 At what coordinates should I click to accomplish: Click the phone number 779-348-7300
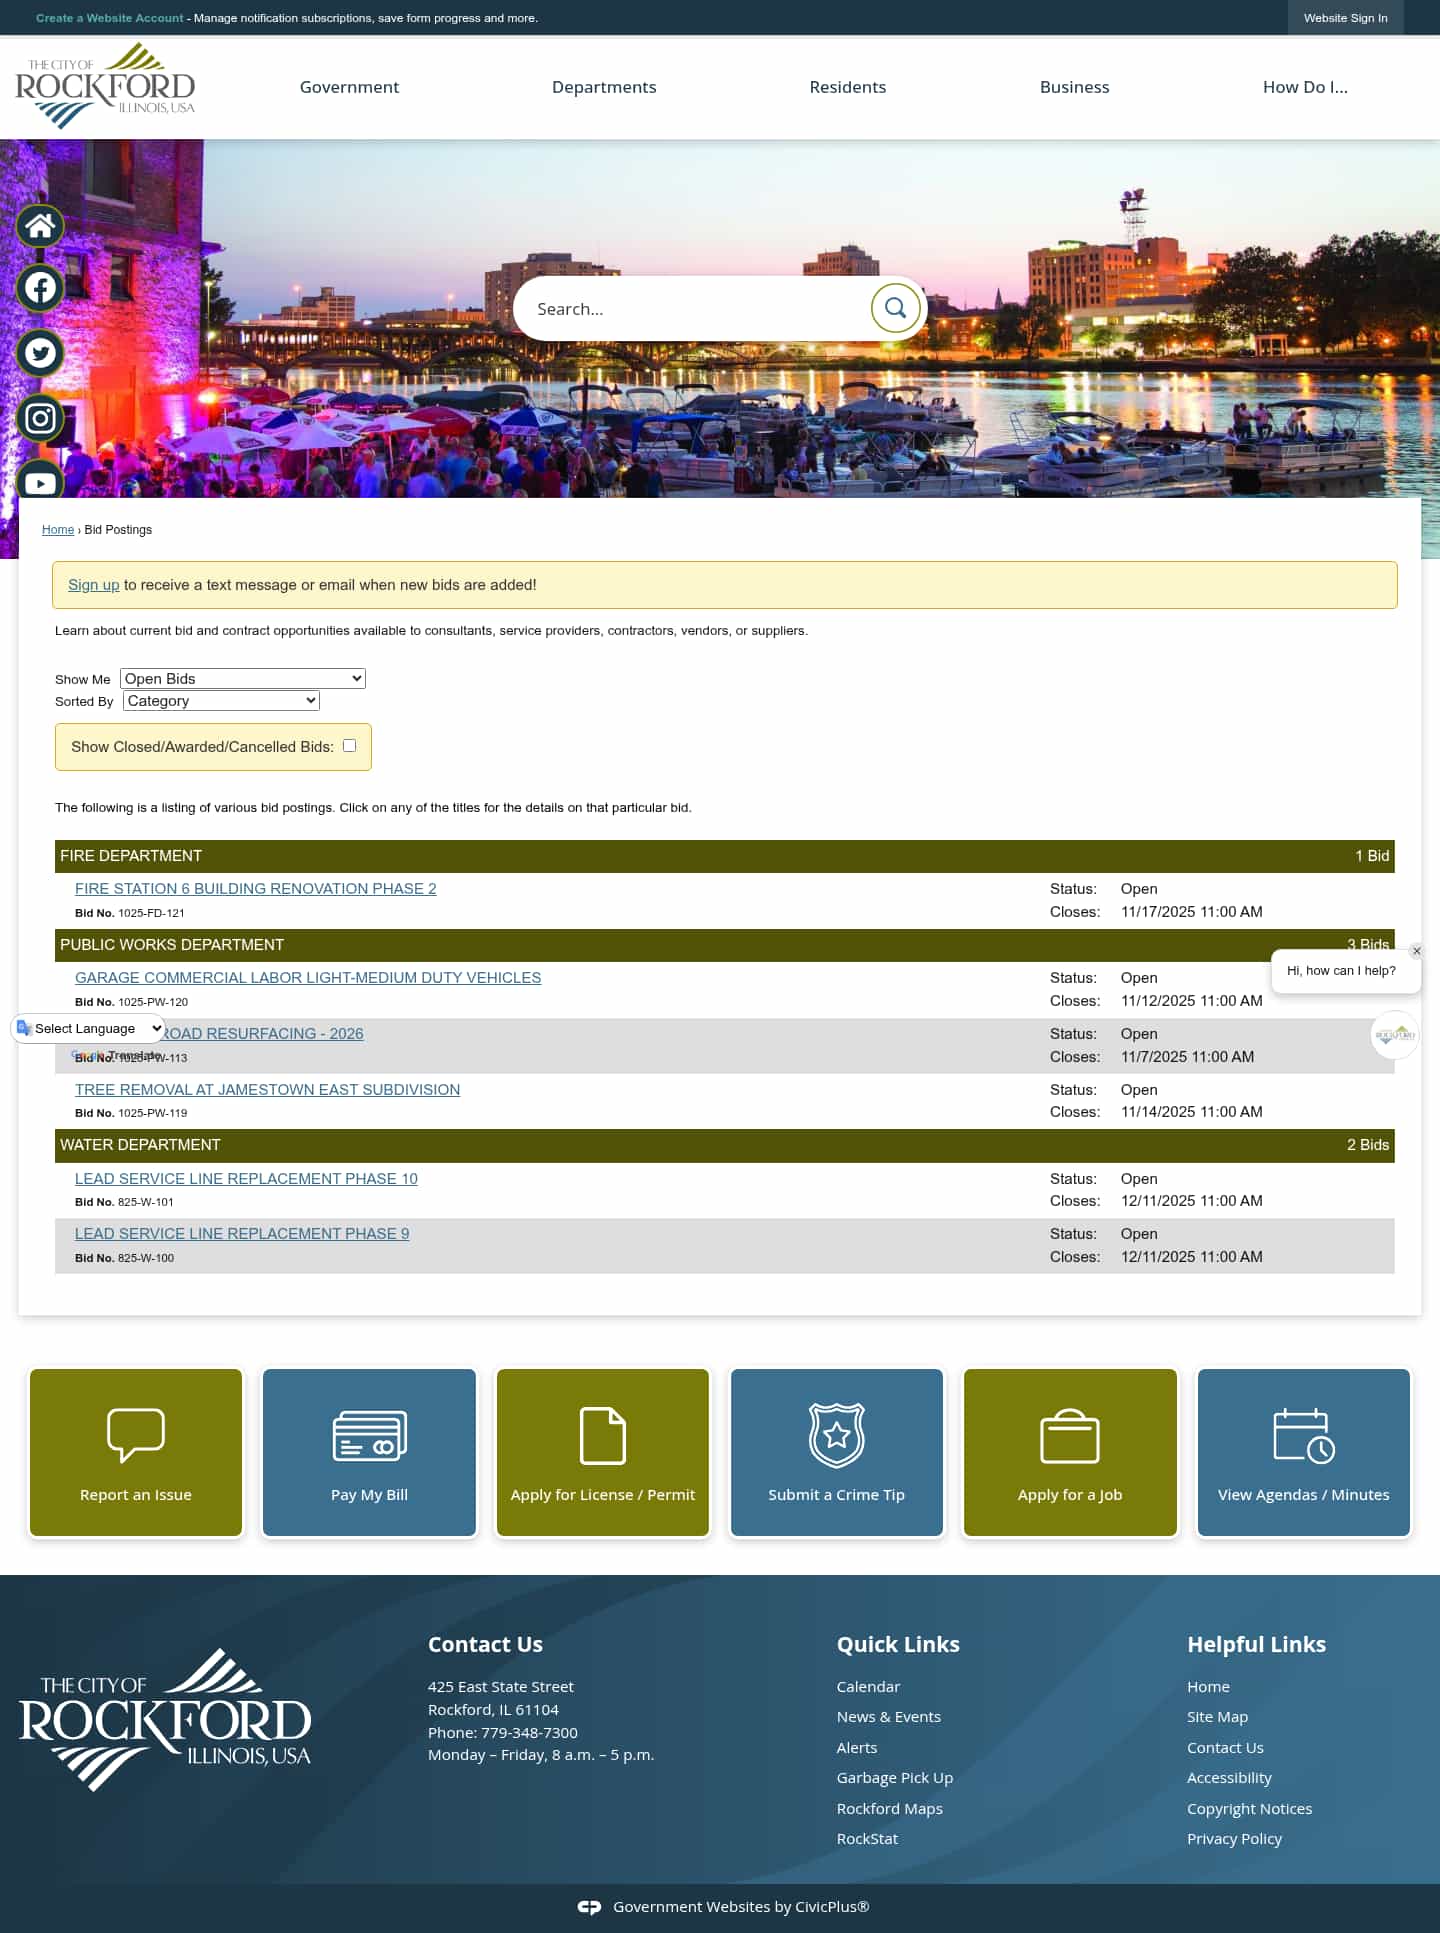(529, 1733)
